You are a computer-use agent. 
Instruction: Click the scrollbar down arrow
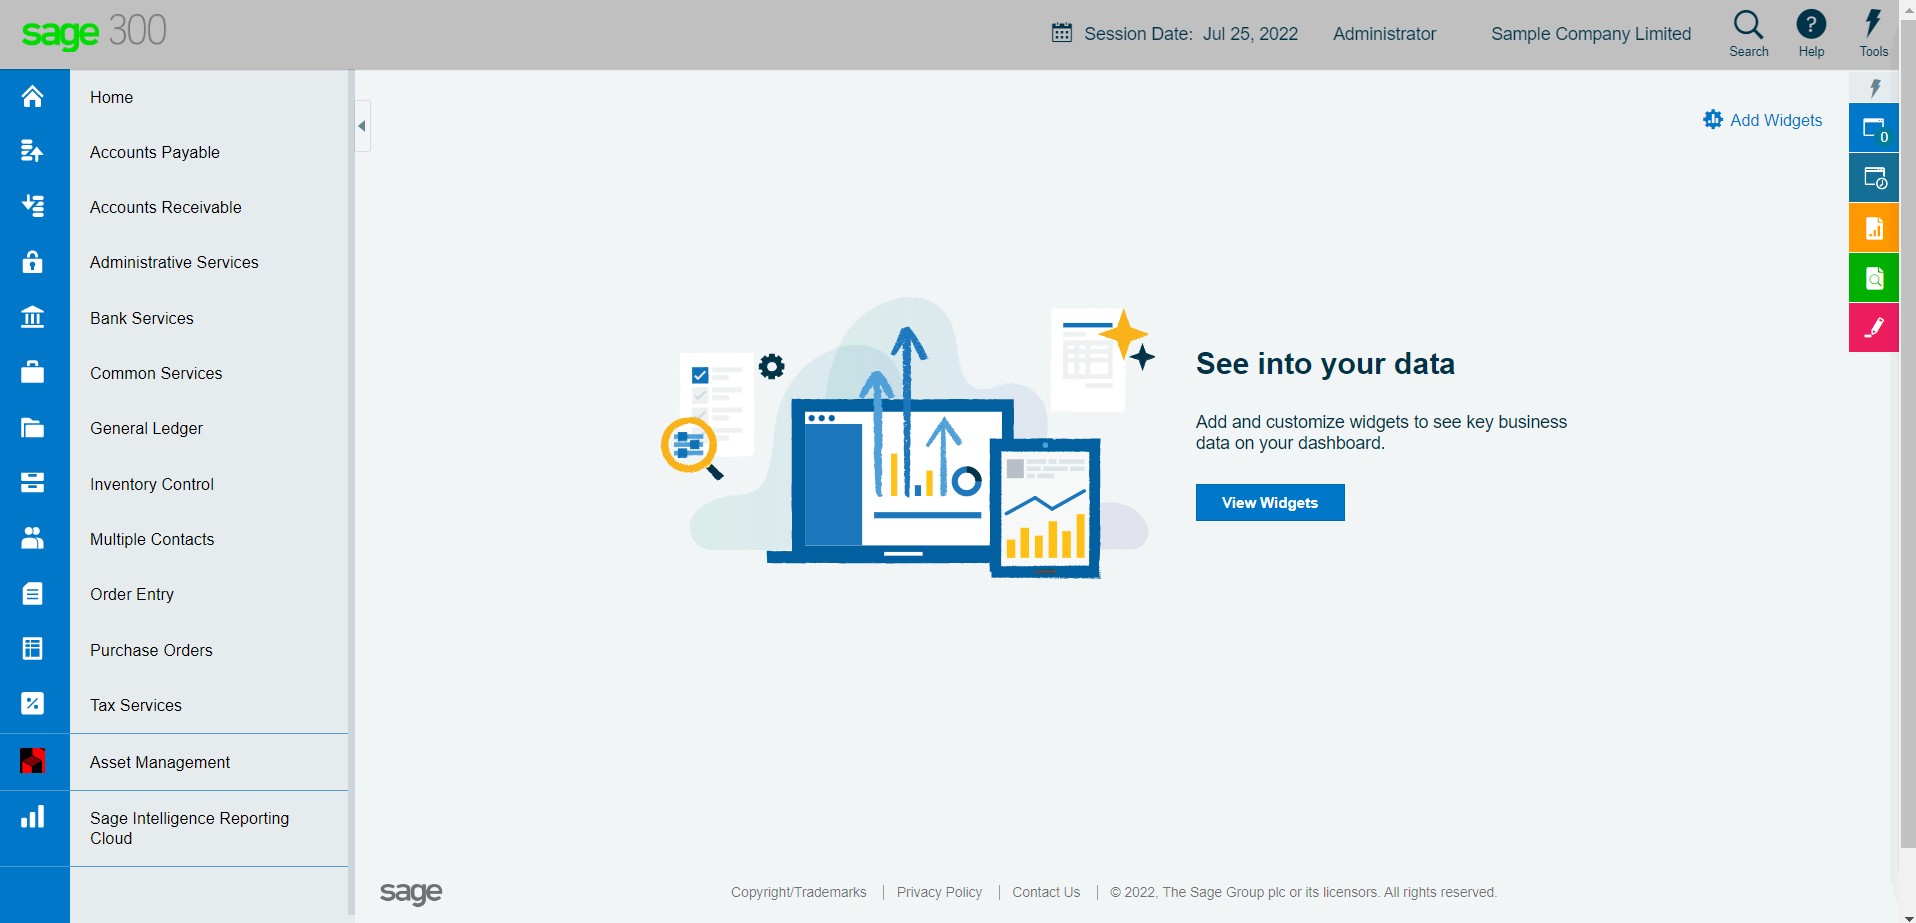point(1908,917)
